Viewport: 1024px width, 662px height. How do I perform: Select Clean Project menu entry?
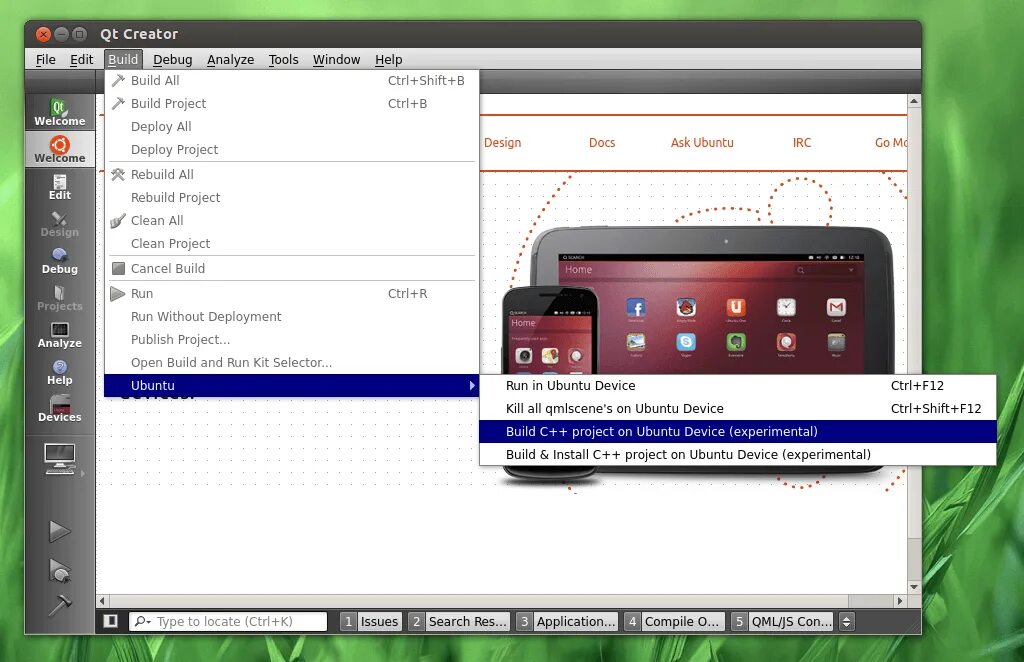291,244
